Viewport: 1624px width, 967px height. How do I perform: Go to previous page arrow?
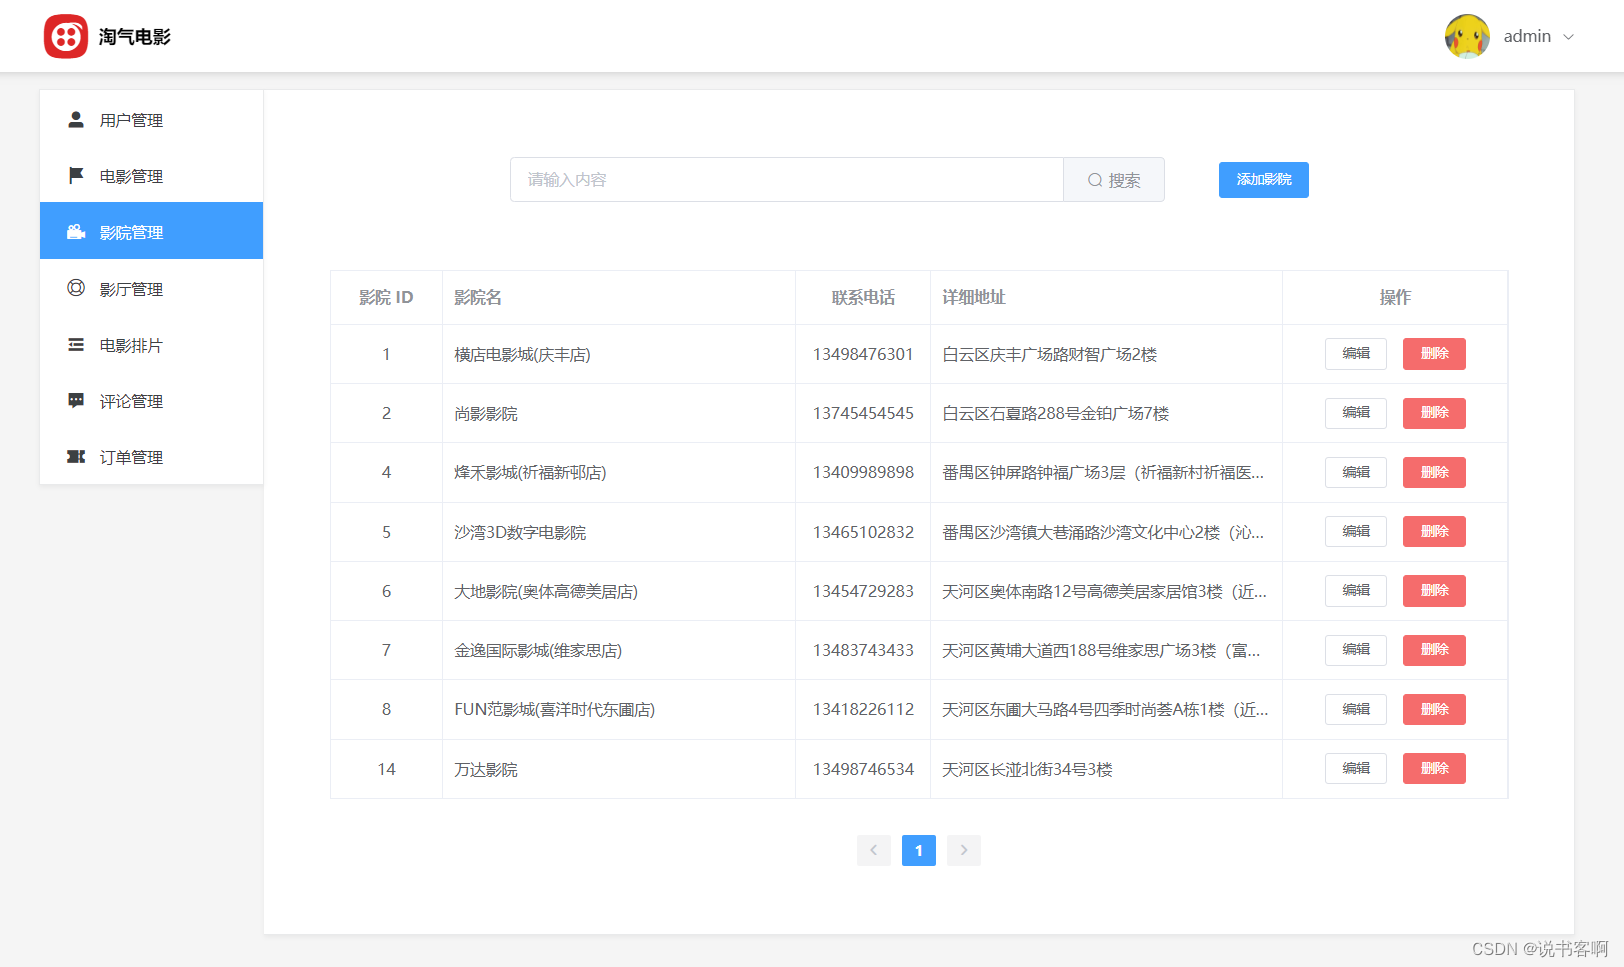(874, 850)
